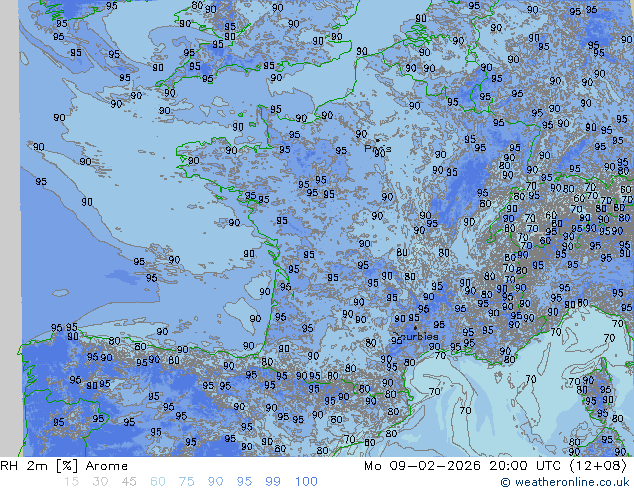Click the Paris city label on map
This screenshot has height=490, width=634.
[378, 148]
